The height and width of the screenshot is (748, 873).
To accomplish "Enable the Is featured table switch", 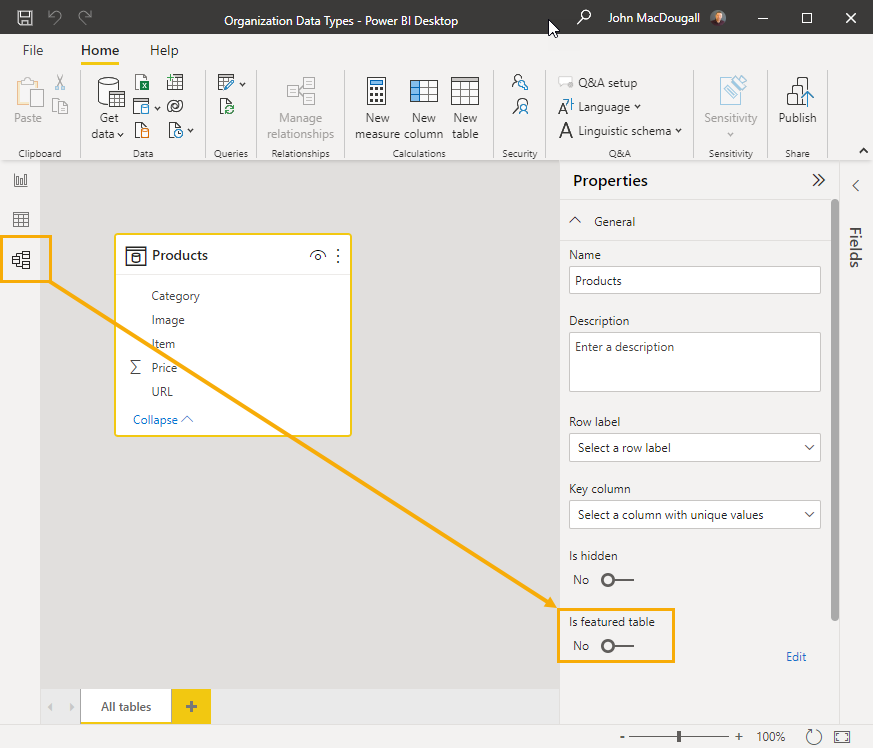I will point(617,646).
